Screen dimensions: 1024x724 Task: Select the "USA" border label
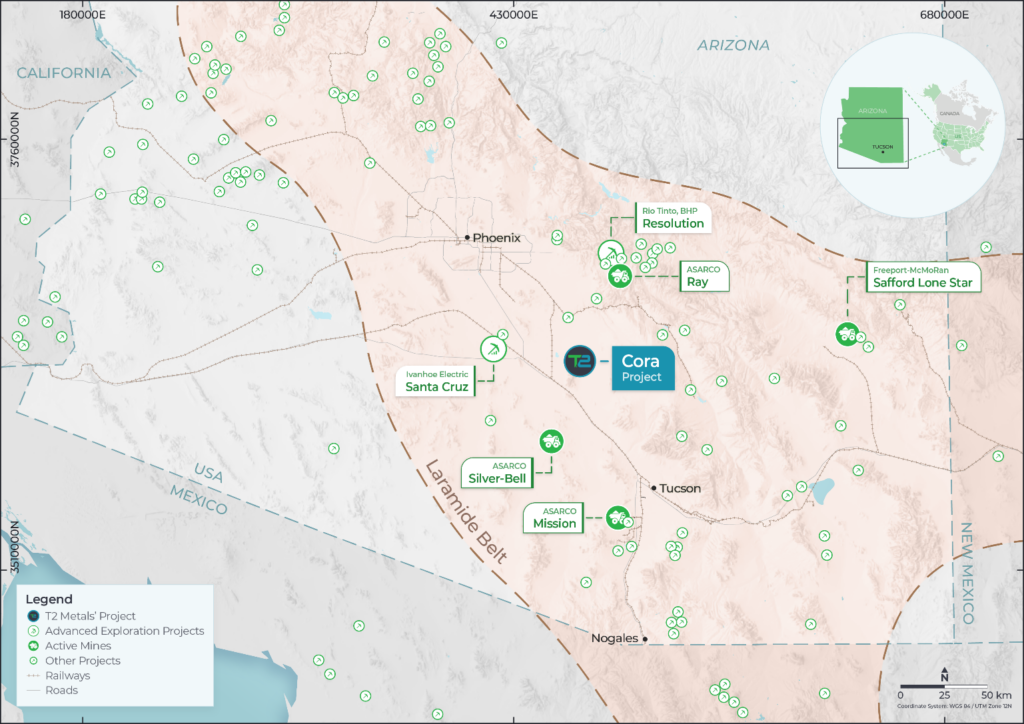[x=208, y=472]
